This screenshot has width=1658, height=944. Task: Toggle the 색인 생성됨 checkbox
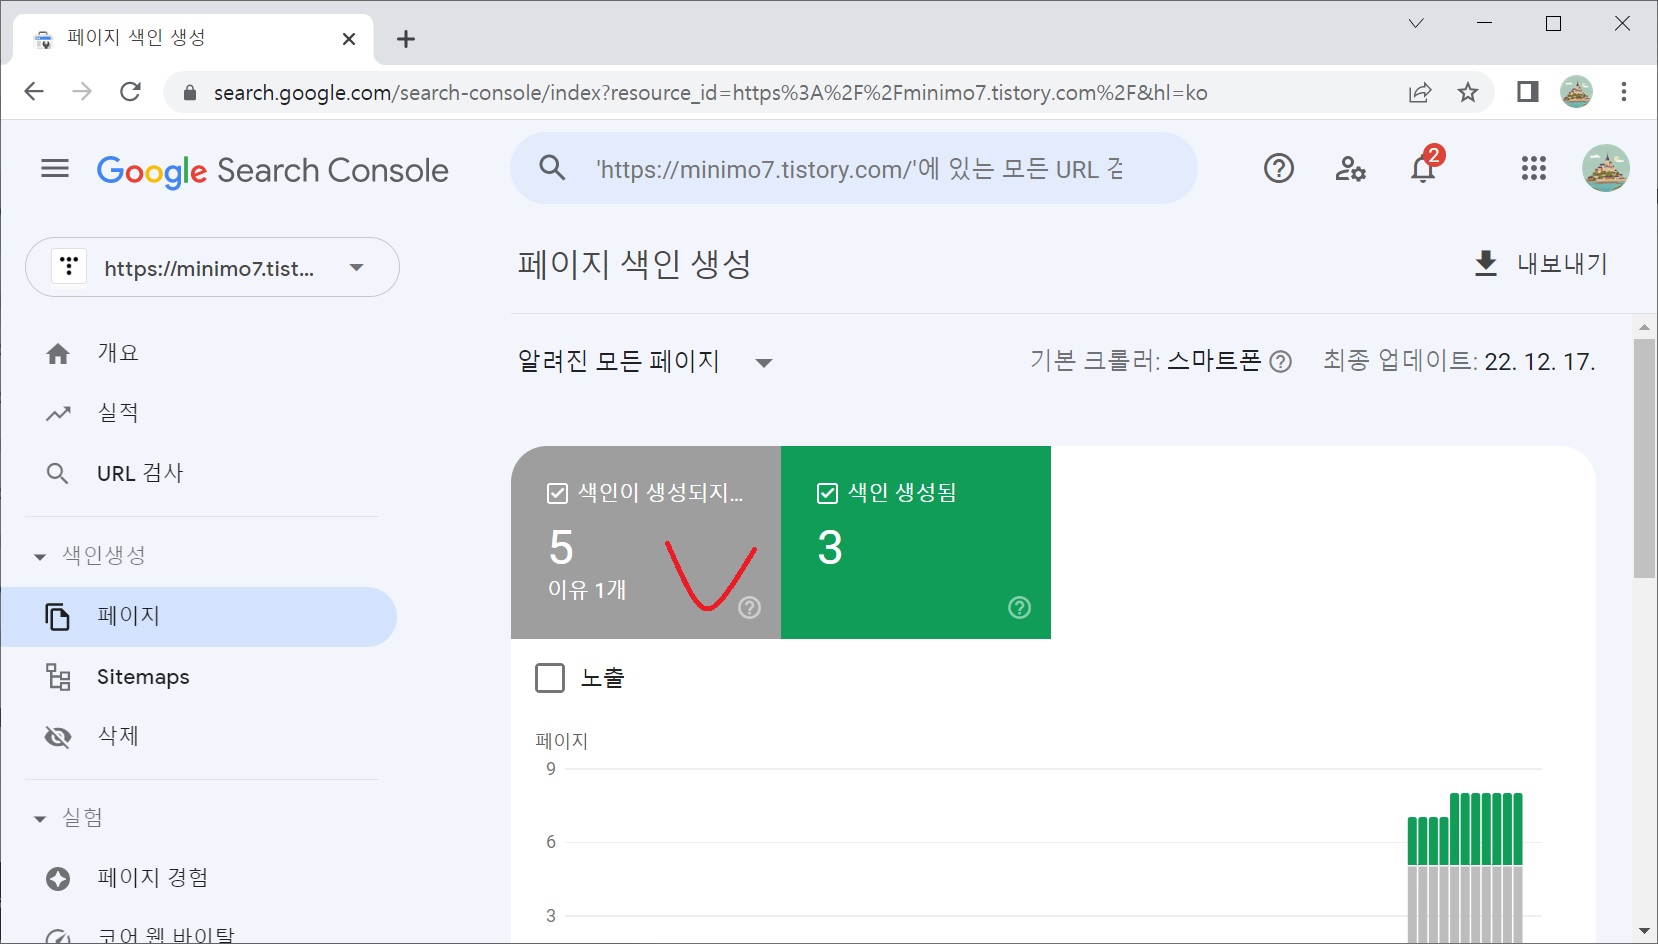(x=827, y=493)
